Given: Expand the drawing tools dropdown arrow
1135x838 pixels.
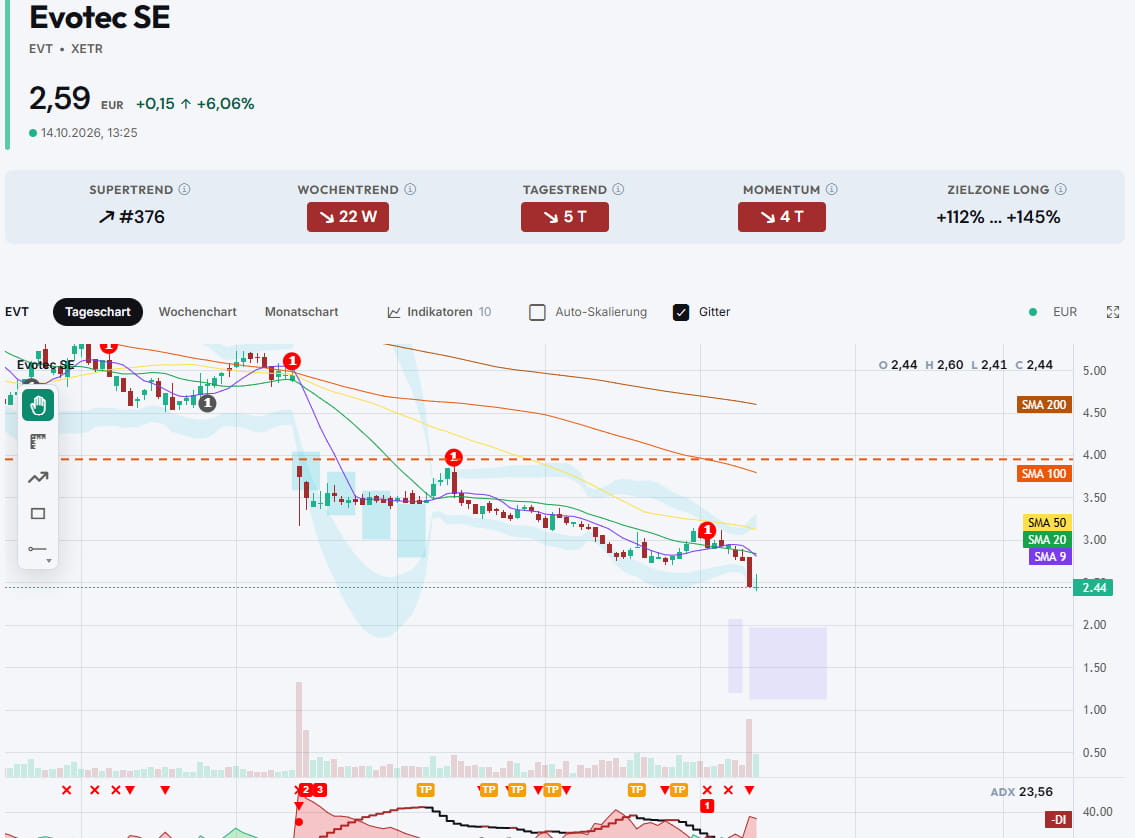Looking at the screenshot, I should (48, 561).
